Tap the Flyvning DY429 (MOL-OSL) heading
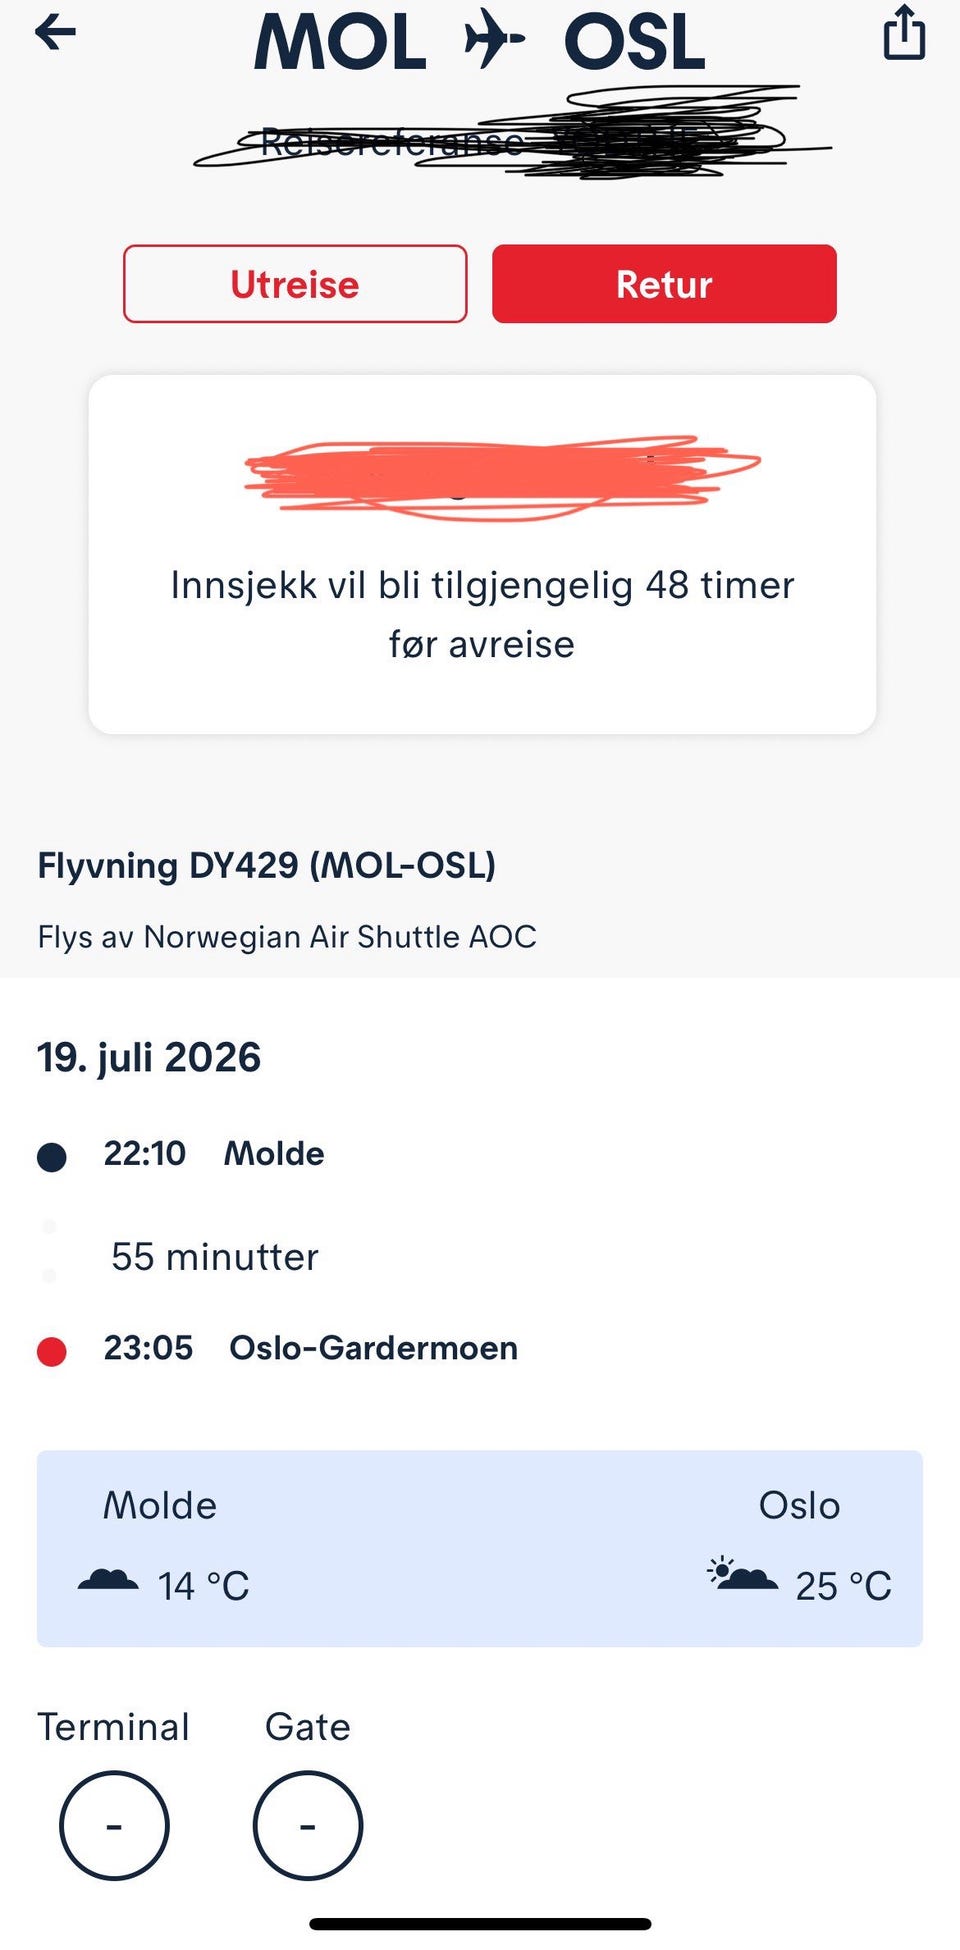Screen dimensions: 960x1950 [267, 865]
